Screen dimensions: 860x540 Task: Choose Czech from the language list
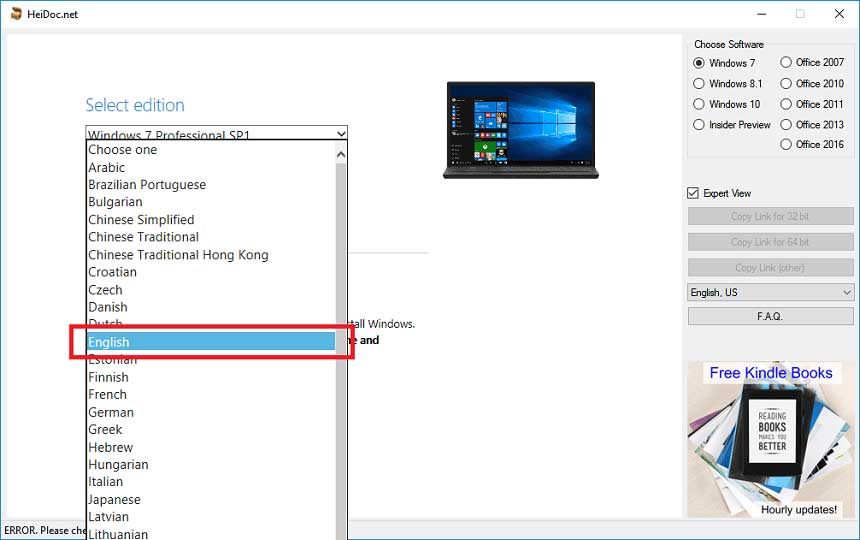pos(211,289)
